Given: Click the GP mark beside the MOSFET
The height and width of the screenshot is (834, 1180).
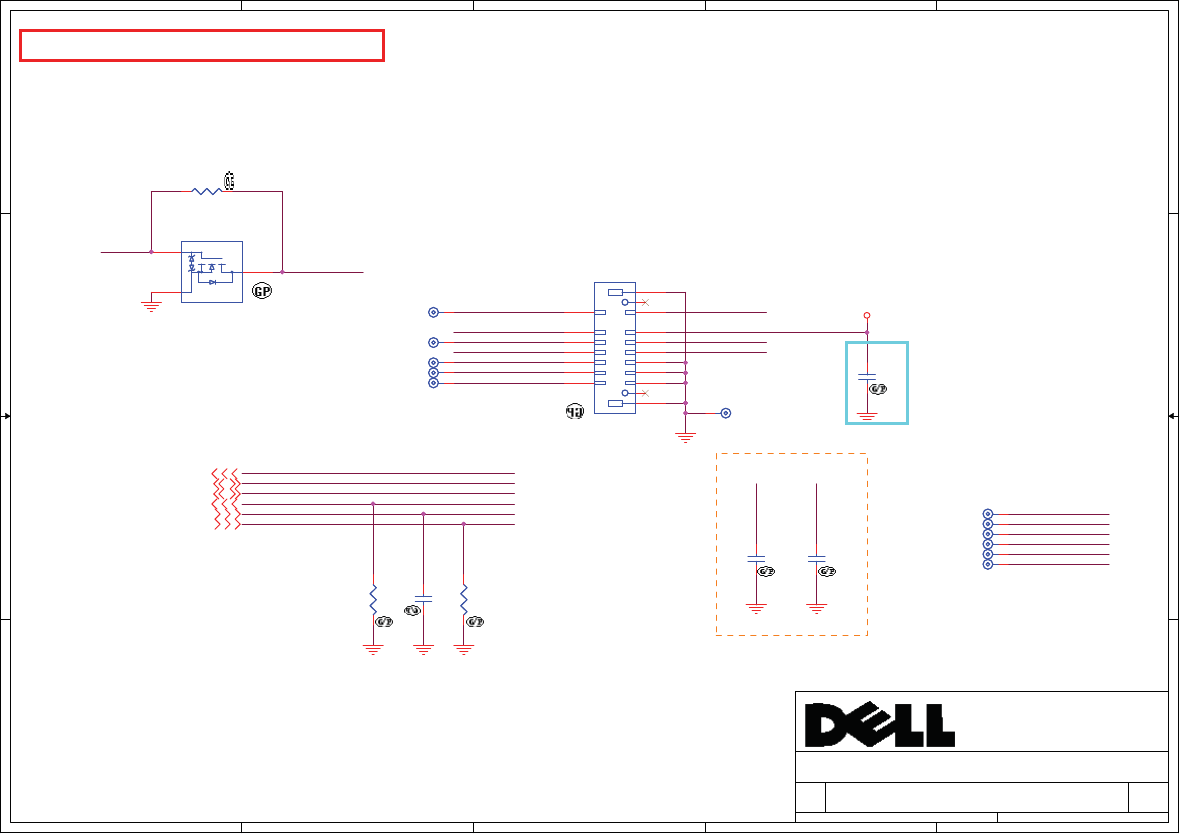Looking at the screenshot, I should 262,291.
